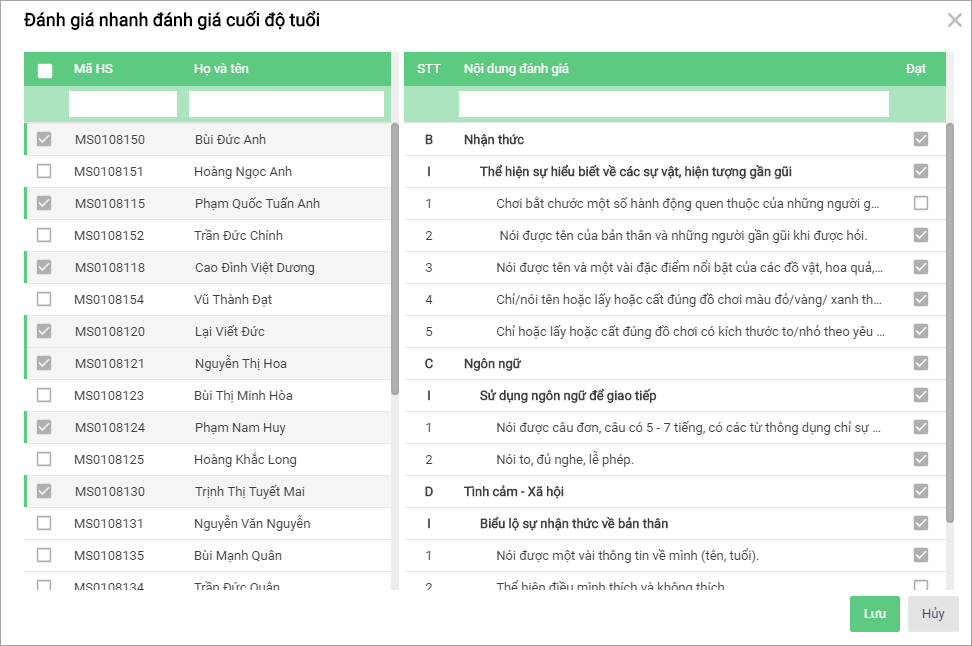Screen dimensions: 972x646
Task: Tick Vũ Thành Đạt's checkbox
Action: click(x=44, y=300)
